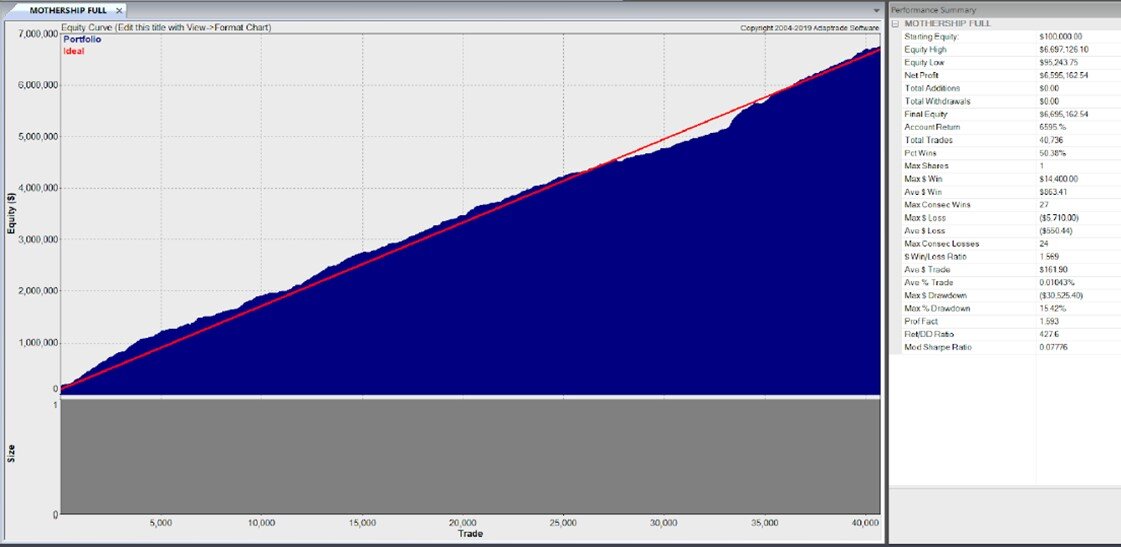The image size is (1121, 547).
Task: Click the $6,697,126.10 Equity High value
Action: click(x=1065, y=49)
